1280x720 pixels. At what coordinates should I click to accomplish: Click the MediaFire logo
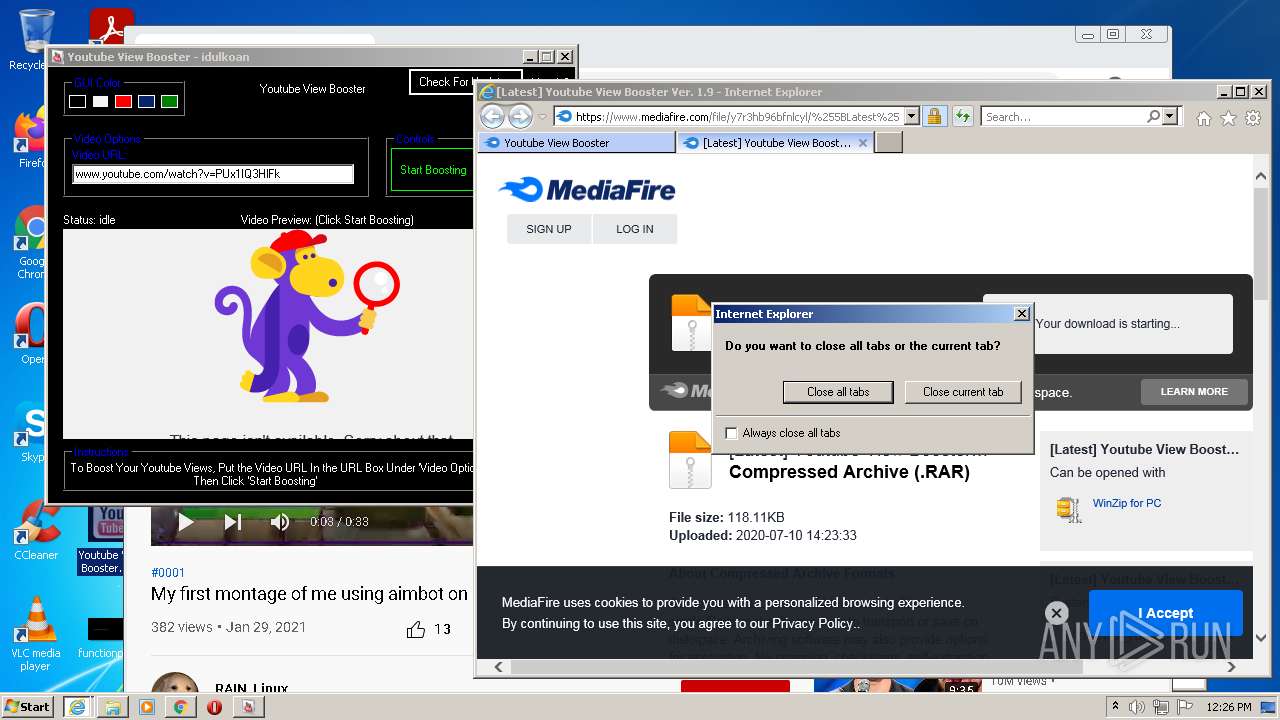coord(587,189)
